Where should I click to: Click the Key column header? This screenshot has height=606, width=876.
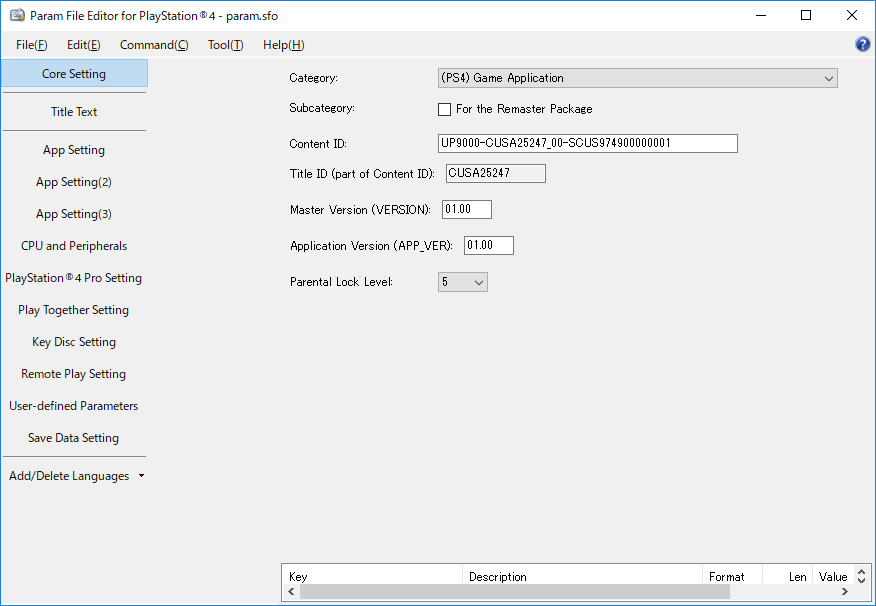[373, 576]
